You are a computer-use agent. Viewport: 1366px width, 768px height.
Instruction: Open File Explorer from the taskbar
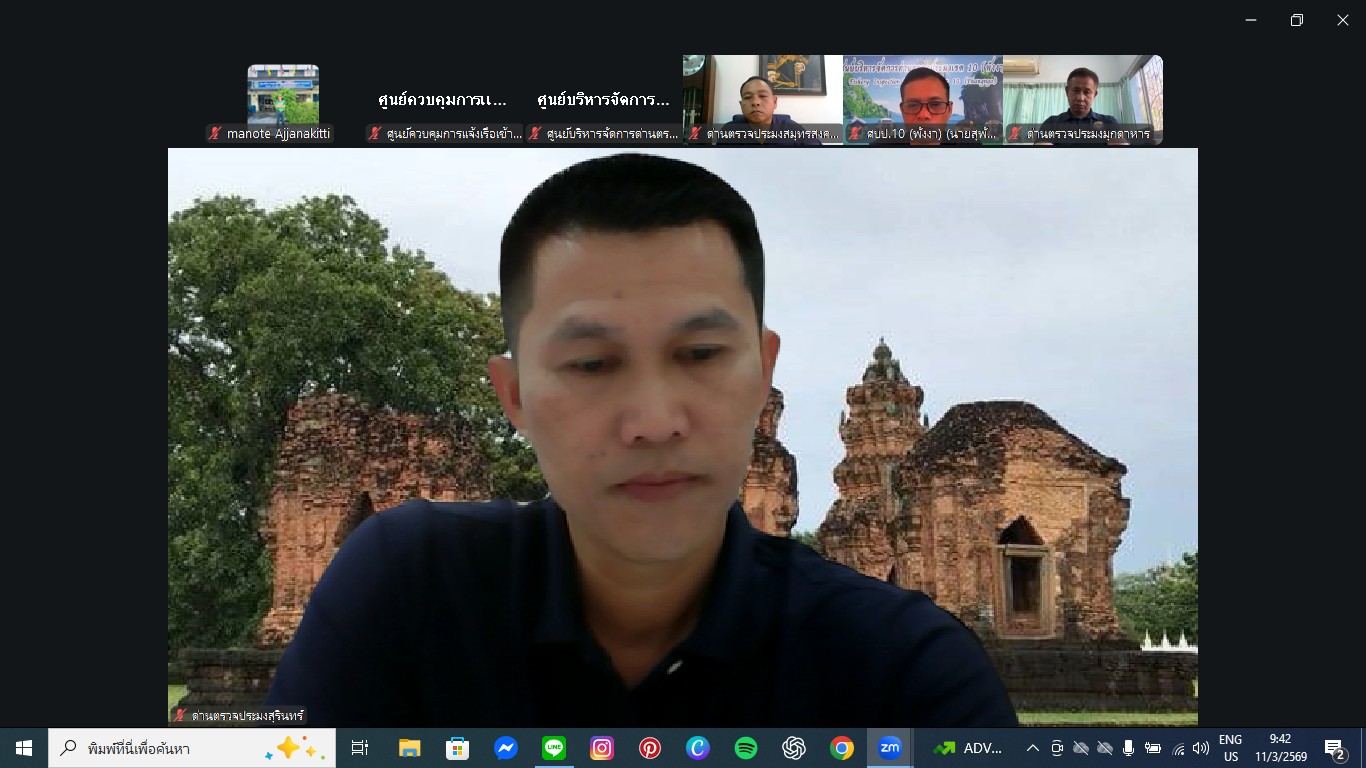tap(408, 747)
